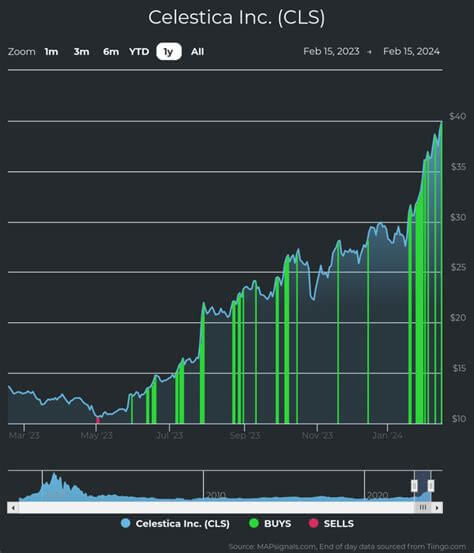This screenshot has width=474, height=553.
Task: Click the Celestica Inc. (CLS) chart title
Action: pyautogui.click(x=237, y=17)
